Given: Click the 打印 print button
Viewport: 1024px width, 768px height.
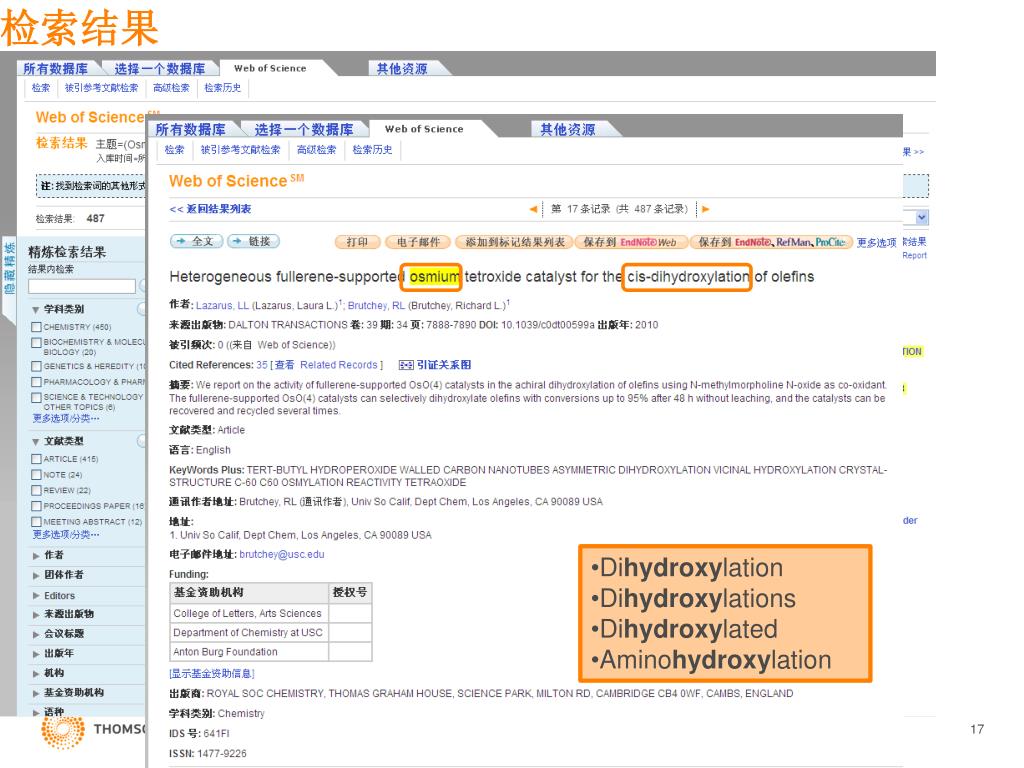Looking at the screenshot, I should tap(357, 242).
